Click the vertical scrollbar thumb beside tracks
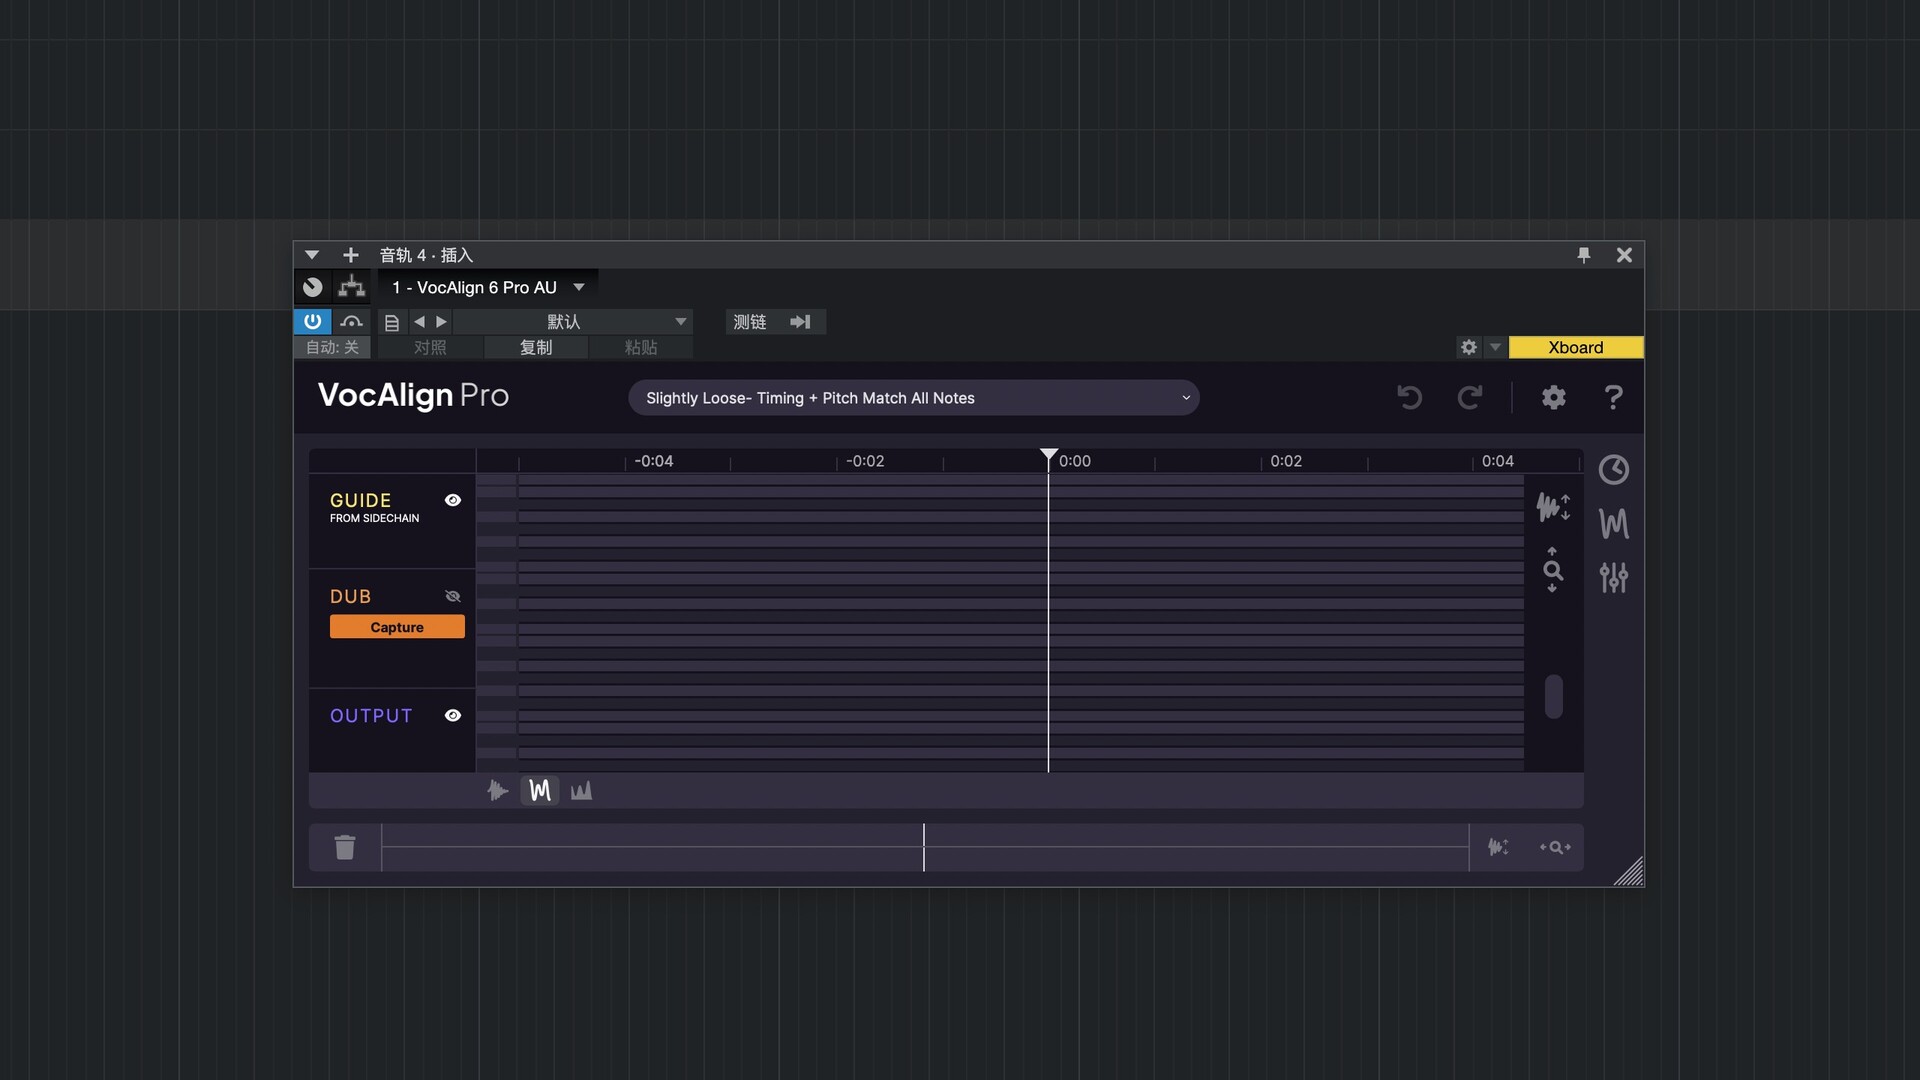This screenshot has height=1080, width=1920. coord(1553,697)
